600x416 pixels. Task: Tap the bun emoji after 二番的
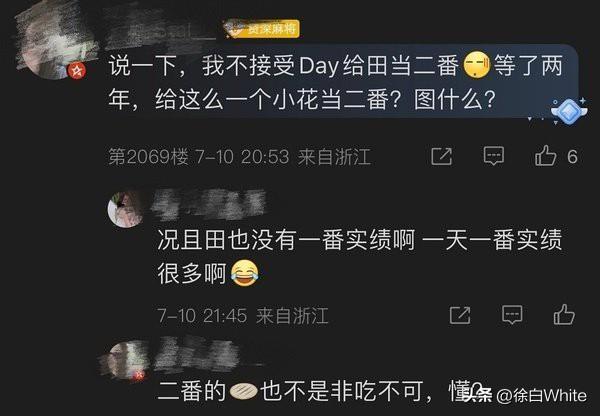[x=243, y=392]
